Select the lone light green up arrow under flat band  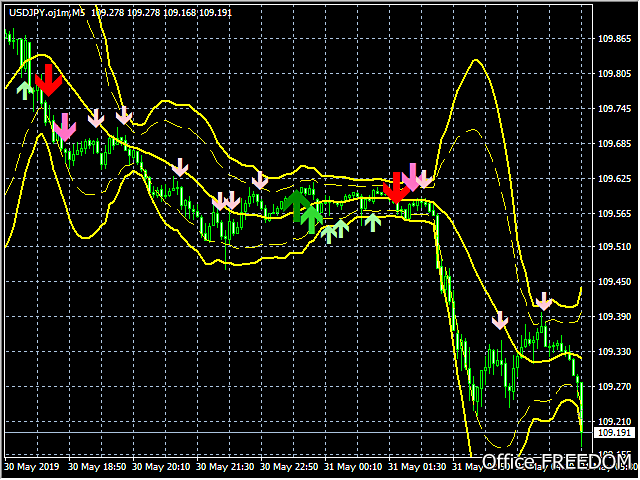[x=373, y=222]
